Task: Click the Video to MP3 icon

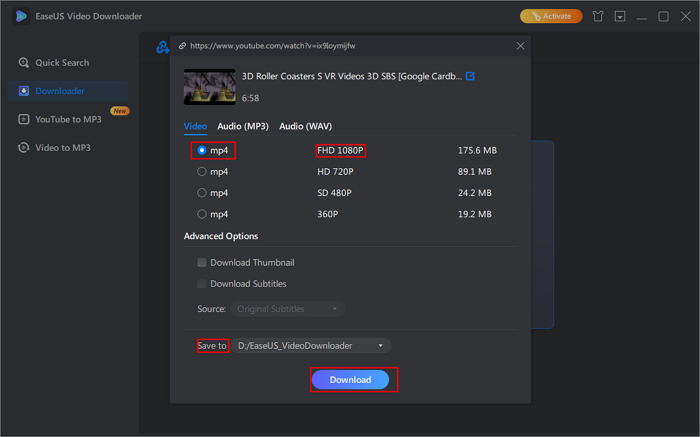Action: [x=24, y=147]
